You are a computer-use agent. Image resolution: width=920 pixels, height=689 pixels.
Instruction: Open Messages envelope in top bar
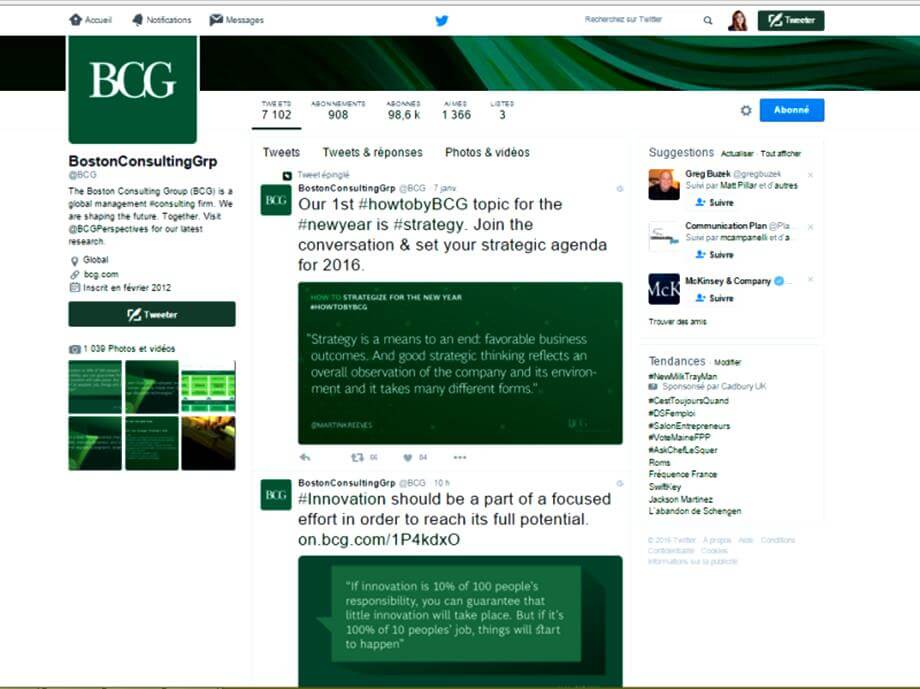coord(236,20)
